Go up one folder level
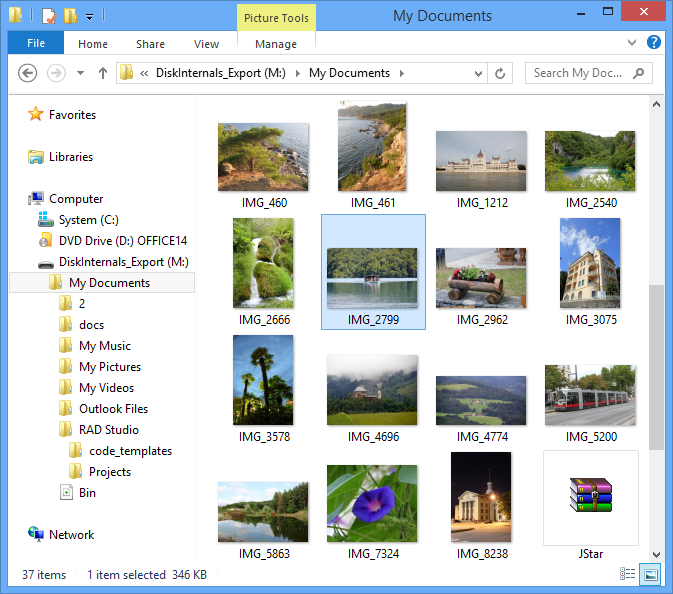This screenshot has width=673, height=594. pyautogui.click(x=102, y=73)
